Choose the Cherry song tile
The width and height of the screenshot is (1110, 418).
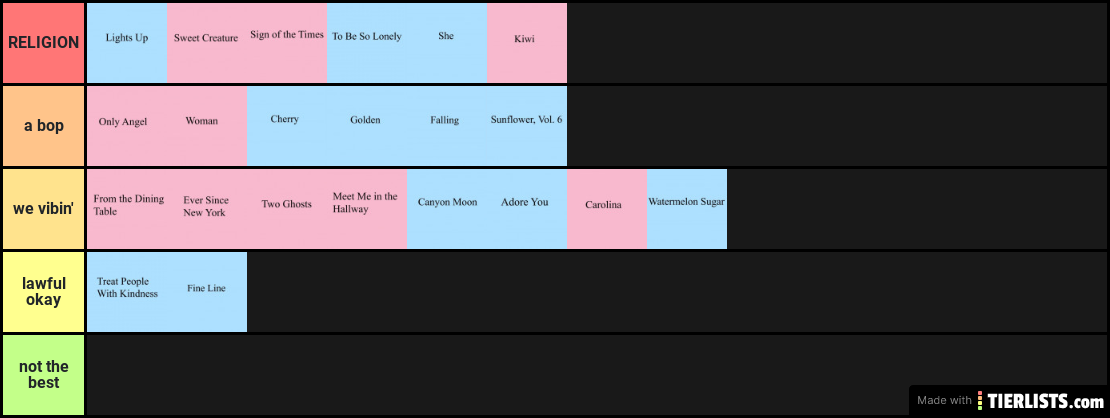pos(287,126)
